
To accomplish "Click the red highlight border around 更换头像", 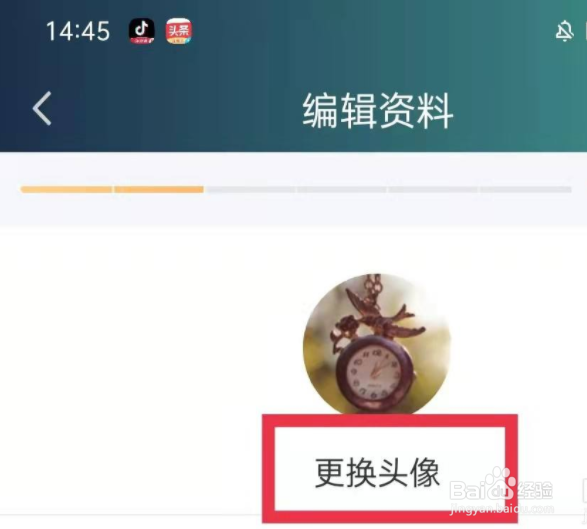I will coord(390,468).
